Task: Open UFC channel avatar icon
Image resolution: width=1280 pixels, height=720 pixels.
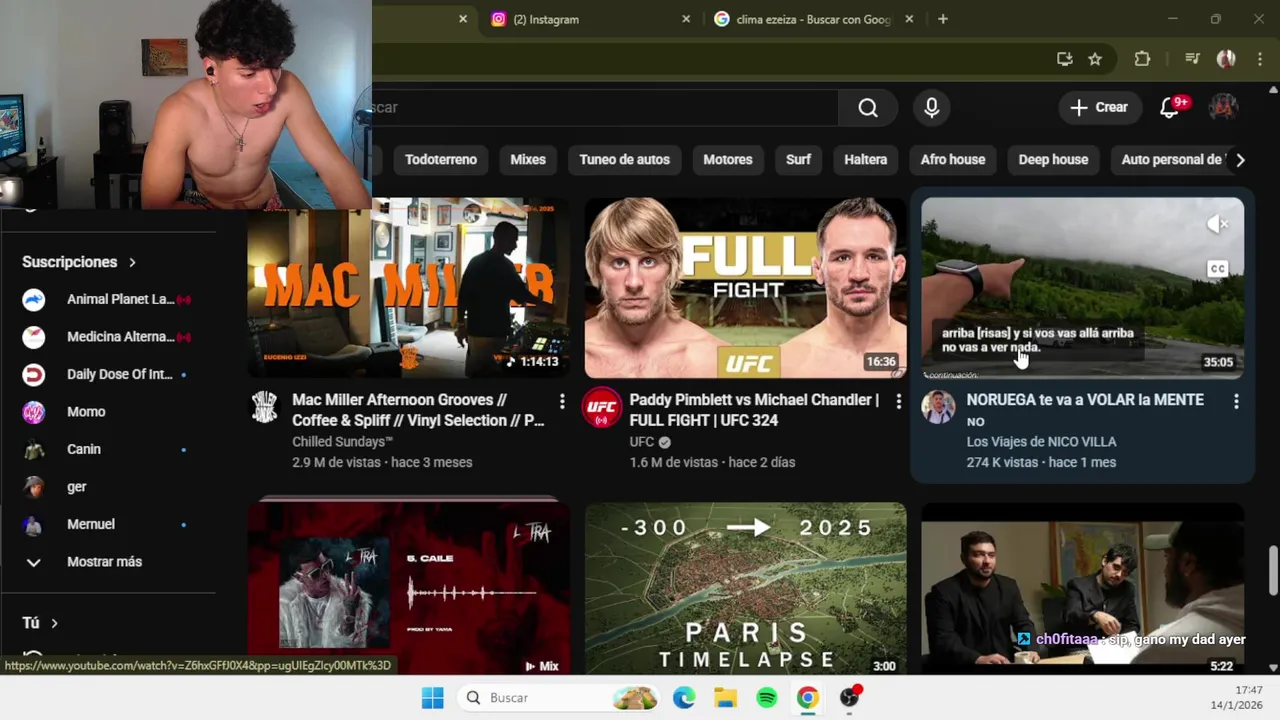Action: click(x=602, y=407)
